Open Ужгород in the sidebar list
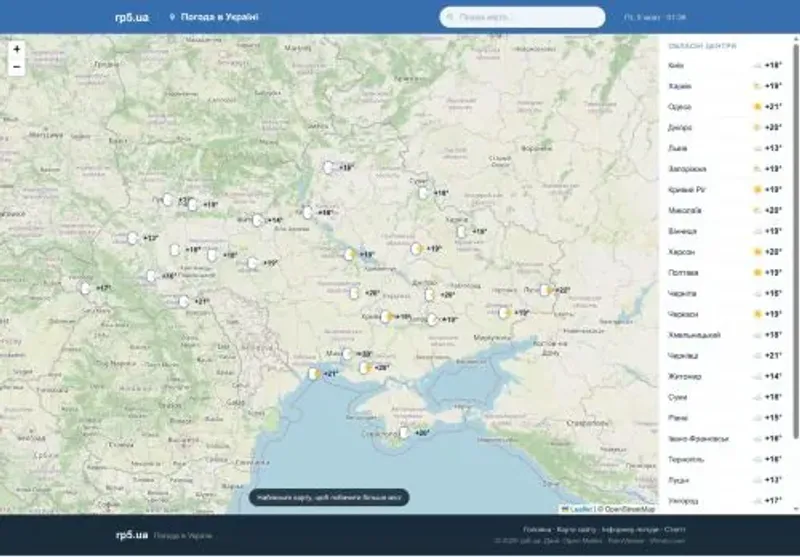800x557 pixels. (724, 501)
